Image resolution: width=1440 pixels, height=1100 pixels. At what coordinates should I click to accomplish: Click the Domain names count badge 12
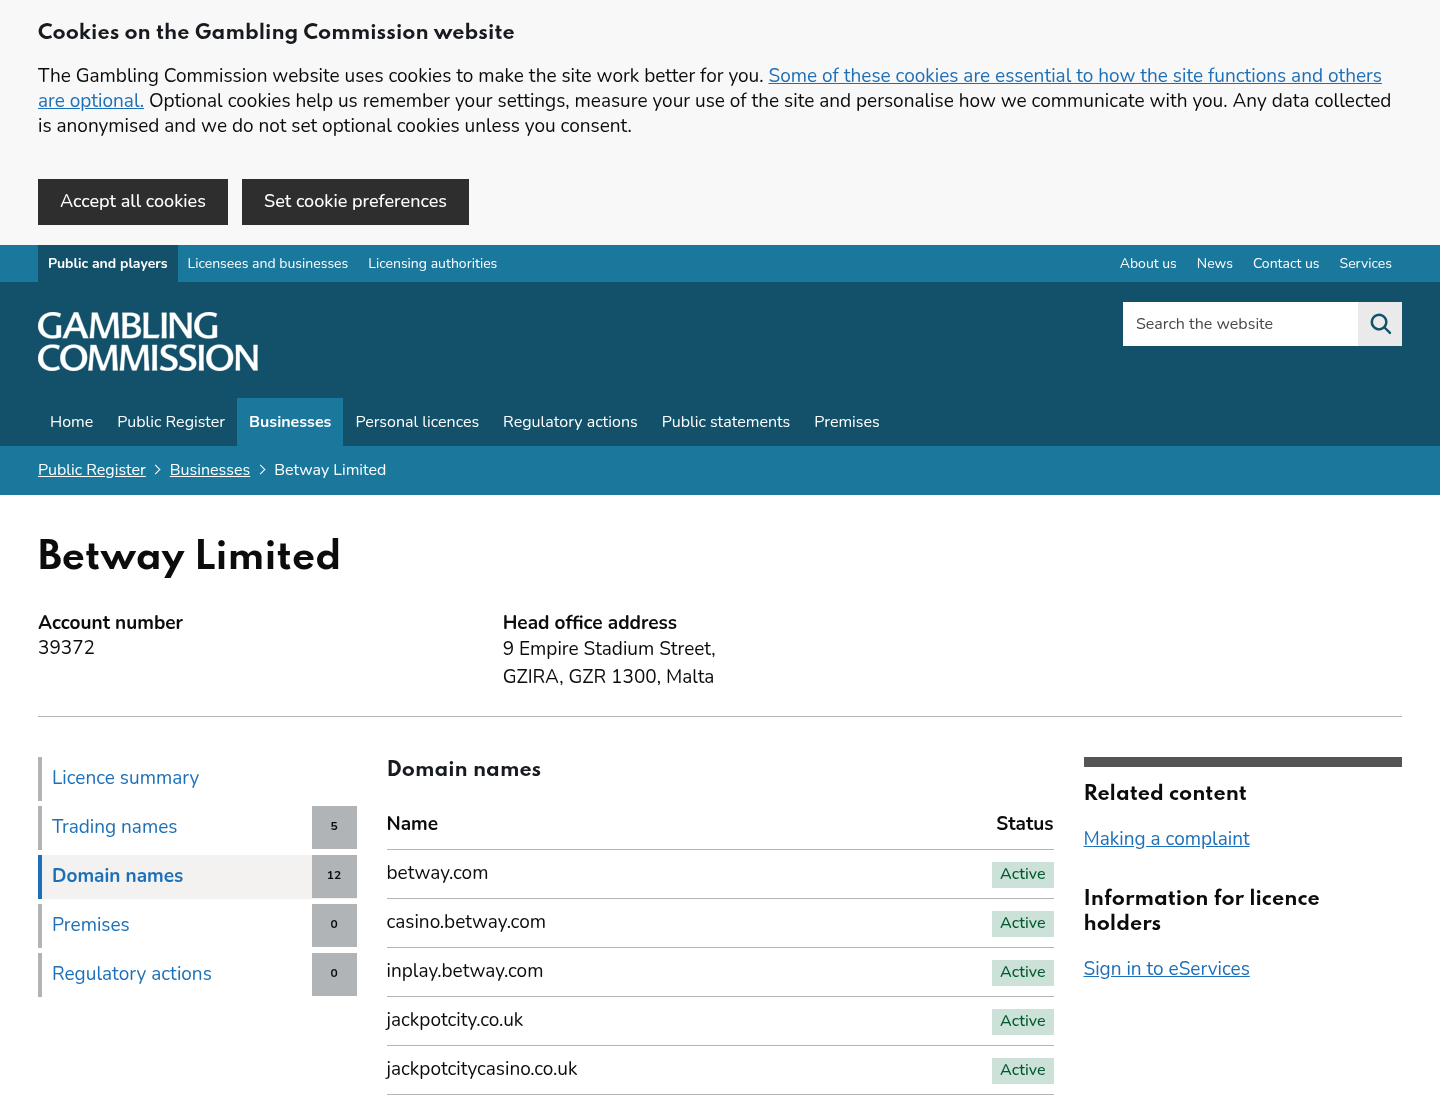tap(334, 876)
